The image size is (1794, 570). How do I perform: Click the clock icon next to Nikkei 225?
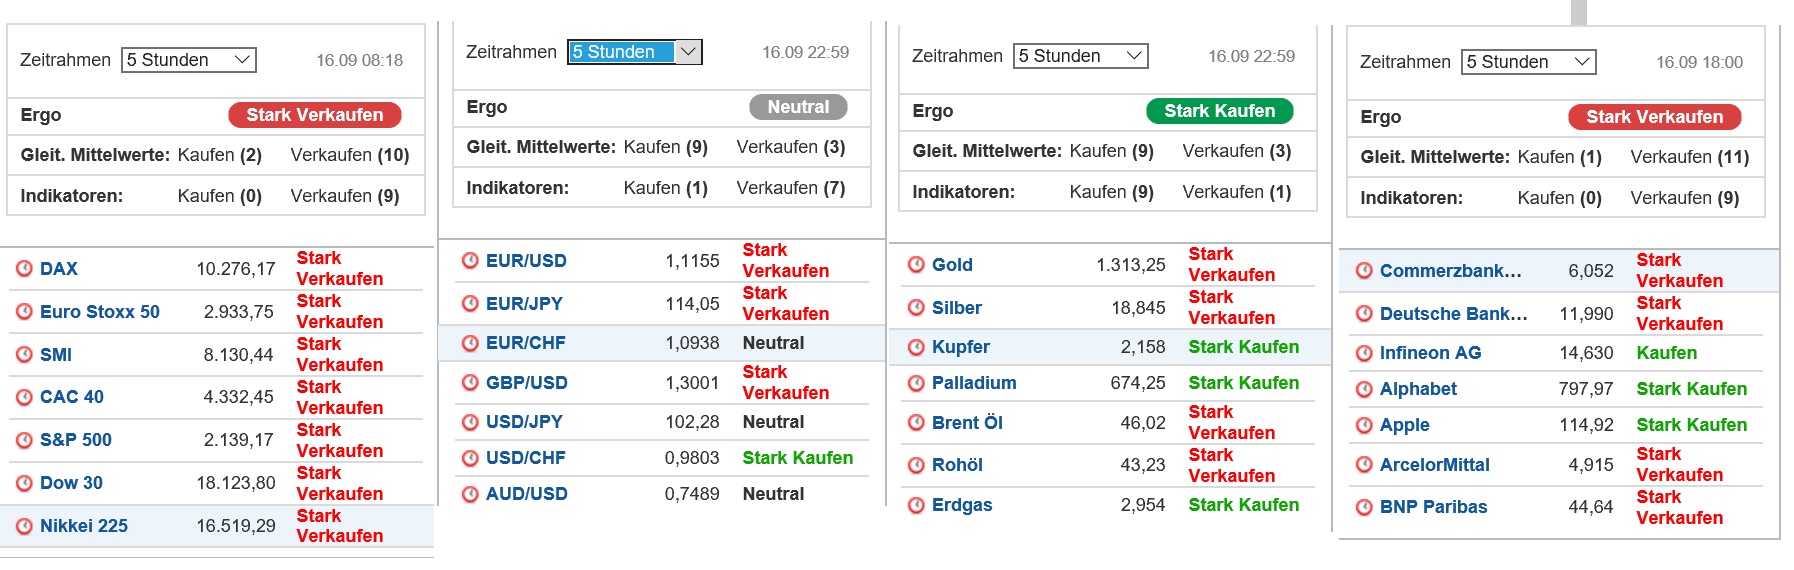tap(25, 526)
